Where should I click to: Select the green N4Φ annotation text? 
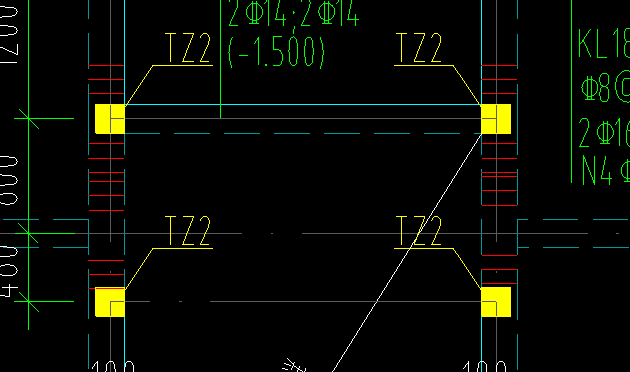coord(606,171)
